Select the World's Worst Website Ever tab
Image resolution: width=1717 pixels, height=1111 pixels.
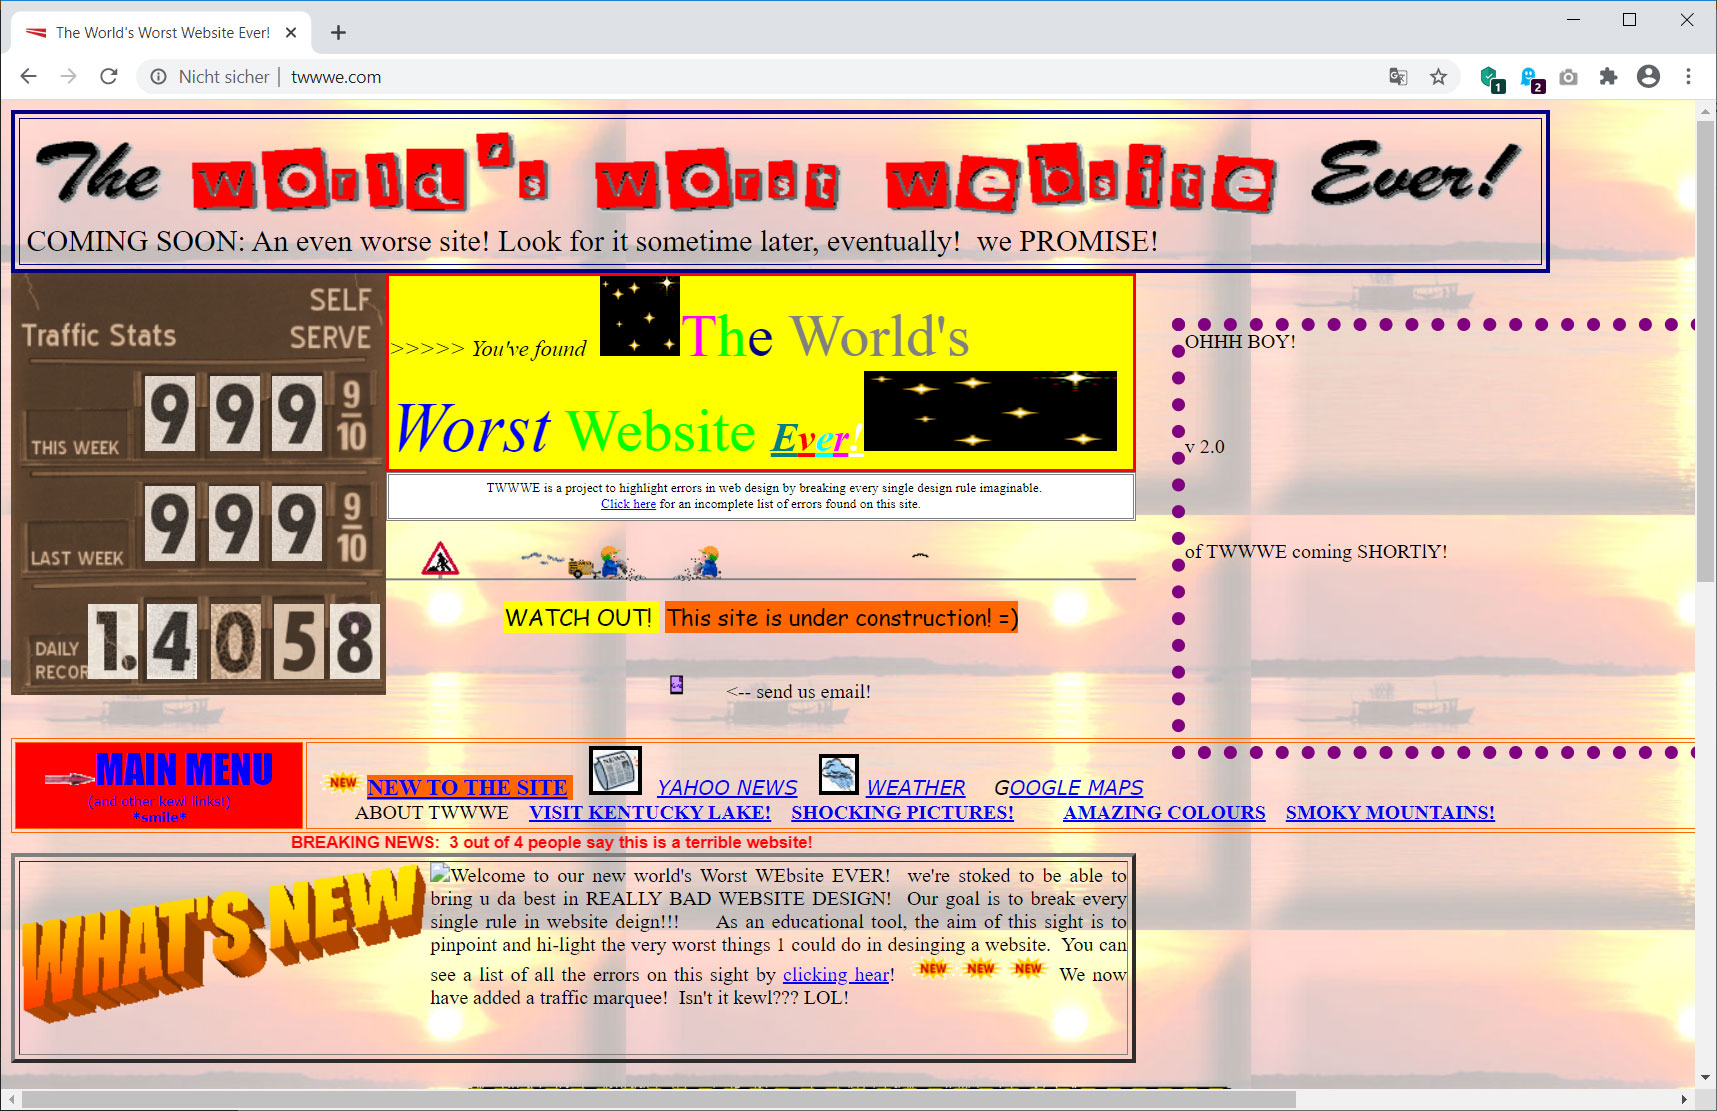coord(160,31)
